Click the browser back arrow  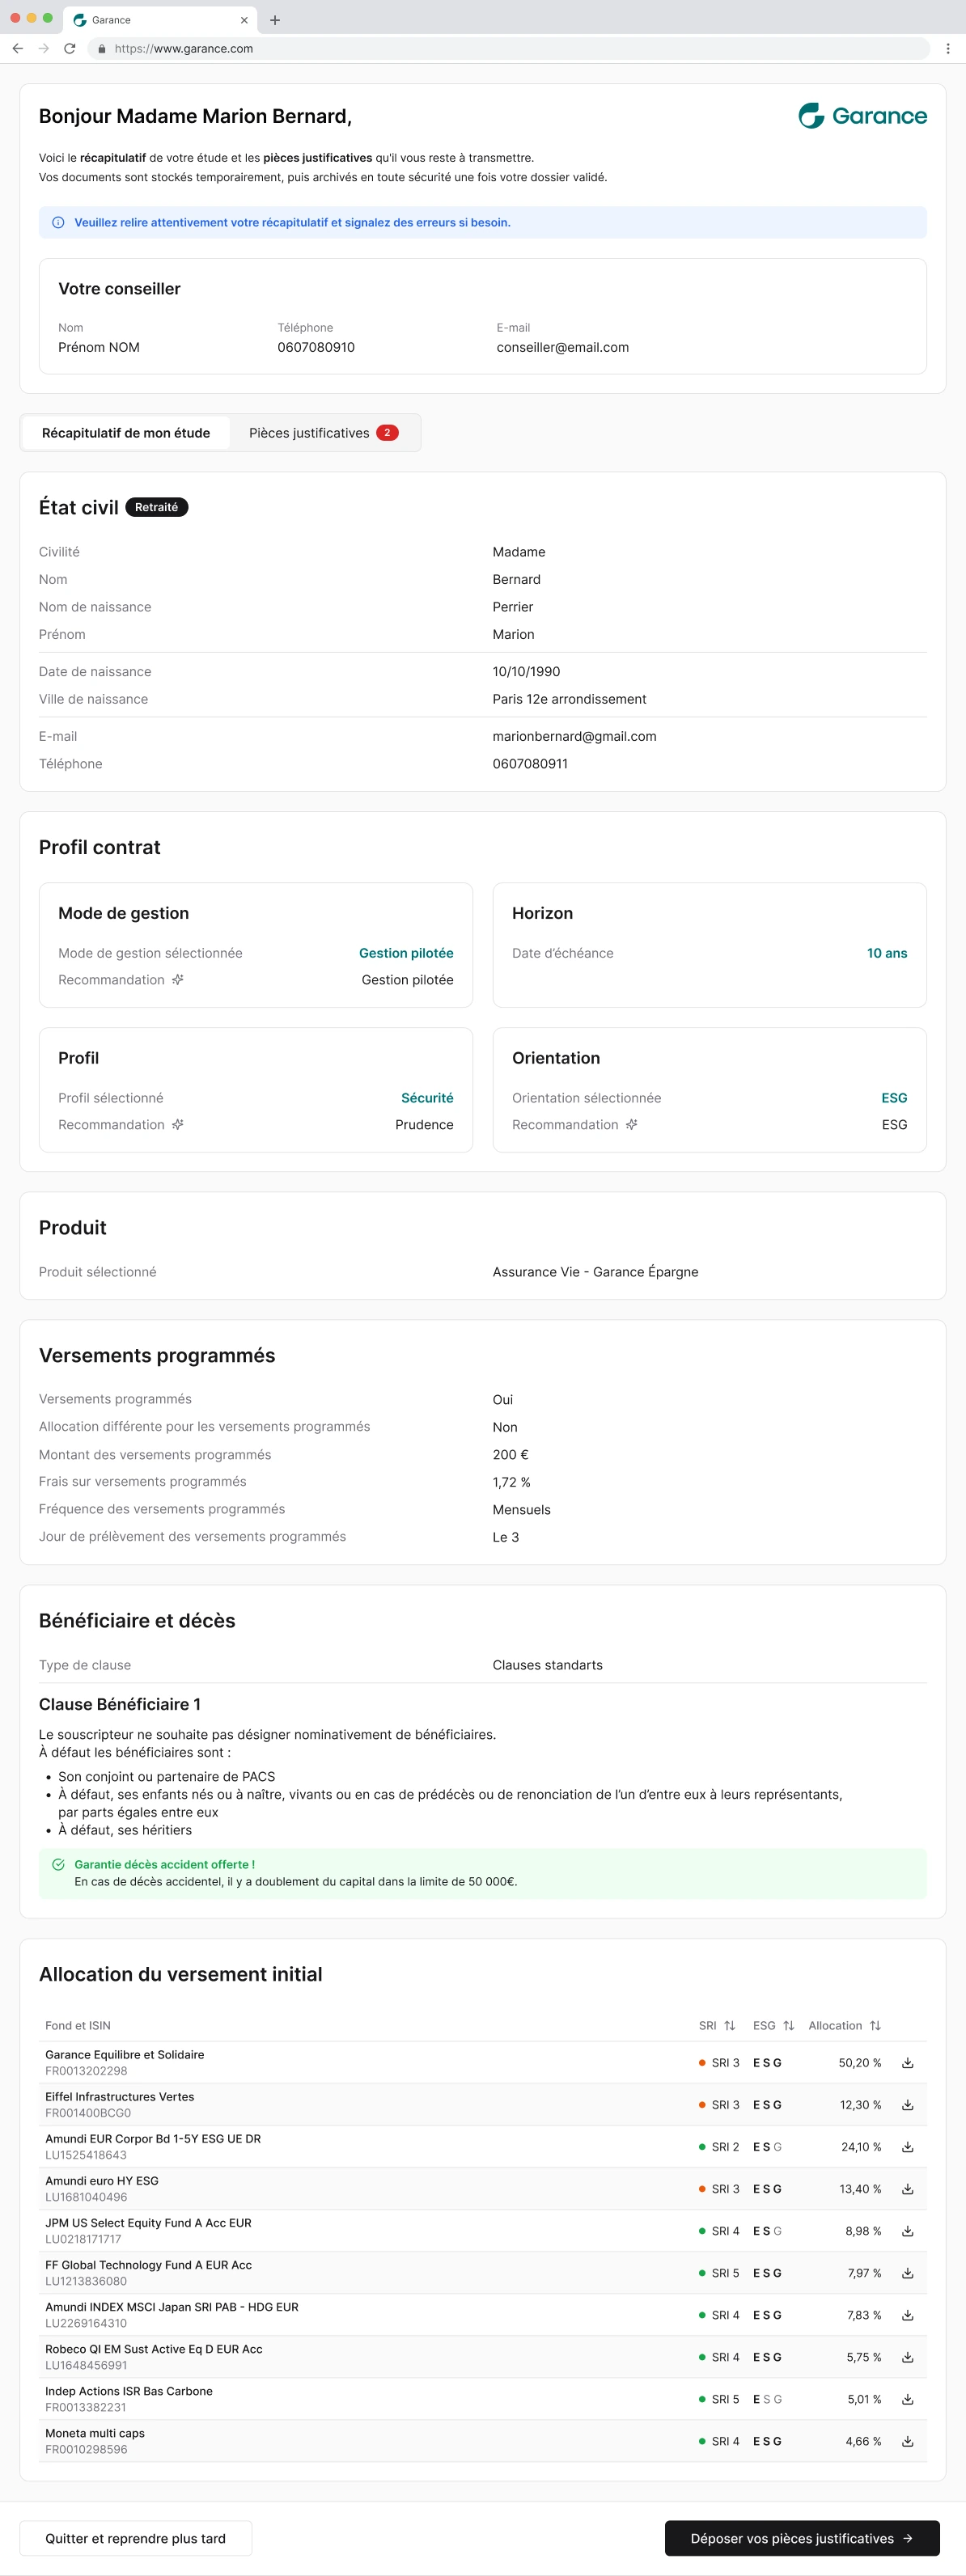coord(17,48)
